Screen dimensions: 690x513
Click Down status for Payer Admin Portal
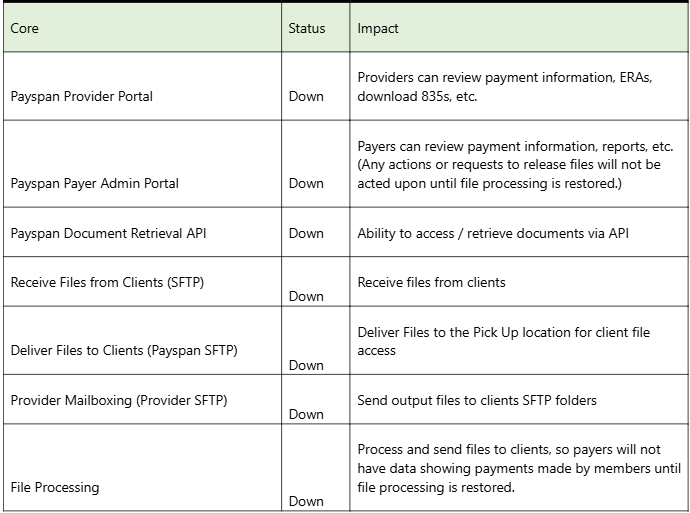306,183
